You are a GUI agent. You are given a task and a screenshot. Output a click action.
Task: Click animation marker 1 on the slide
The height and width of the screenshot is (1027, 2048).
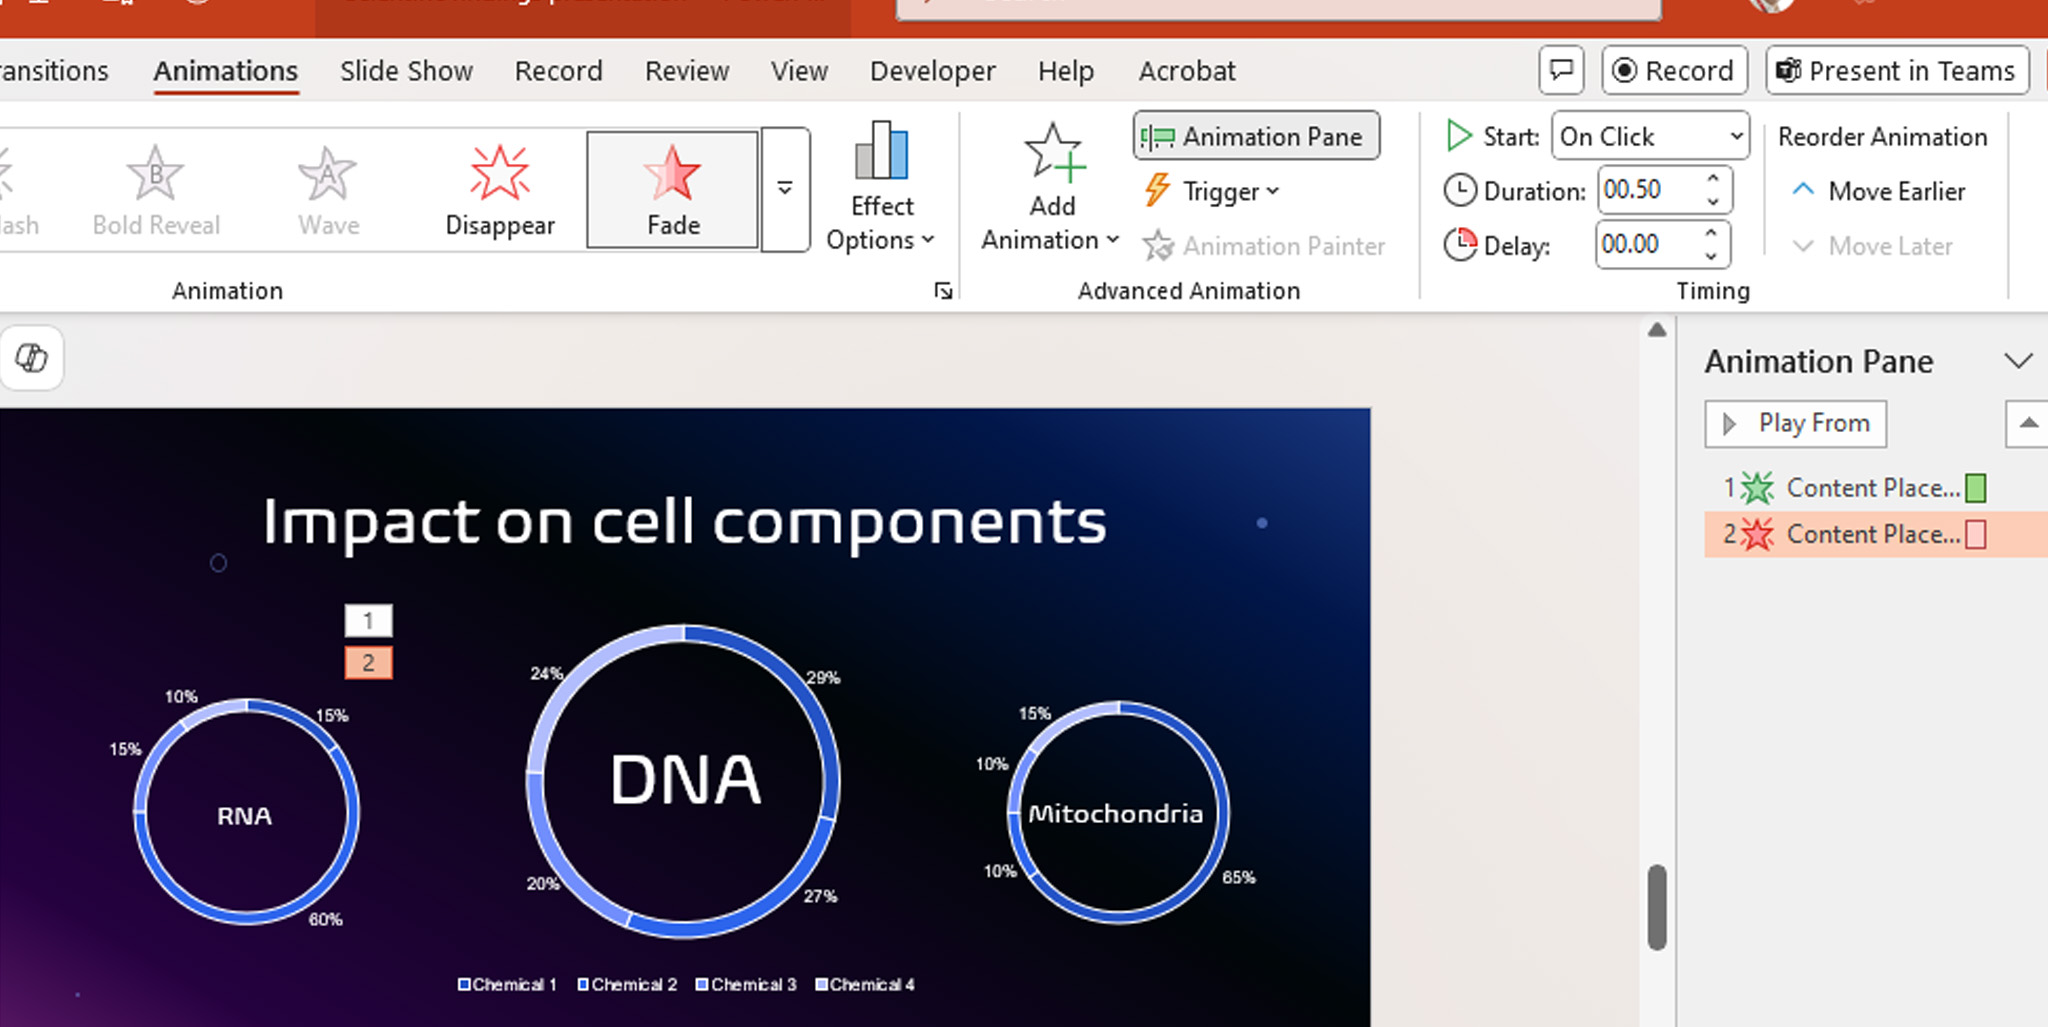tap(368, 621)
